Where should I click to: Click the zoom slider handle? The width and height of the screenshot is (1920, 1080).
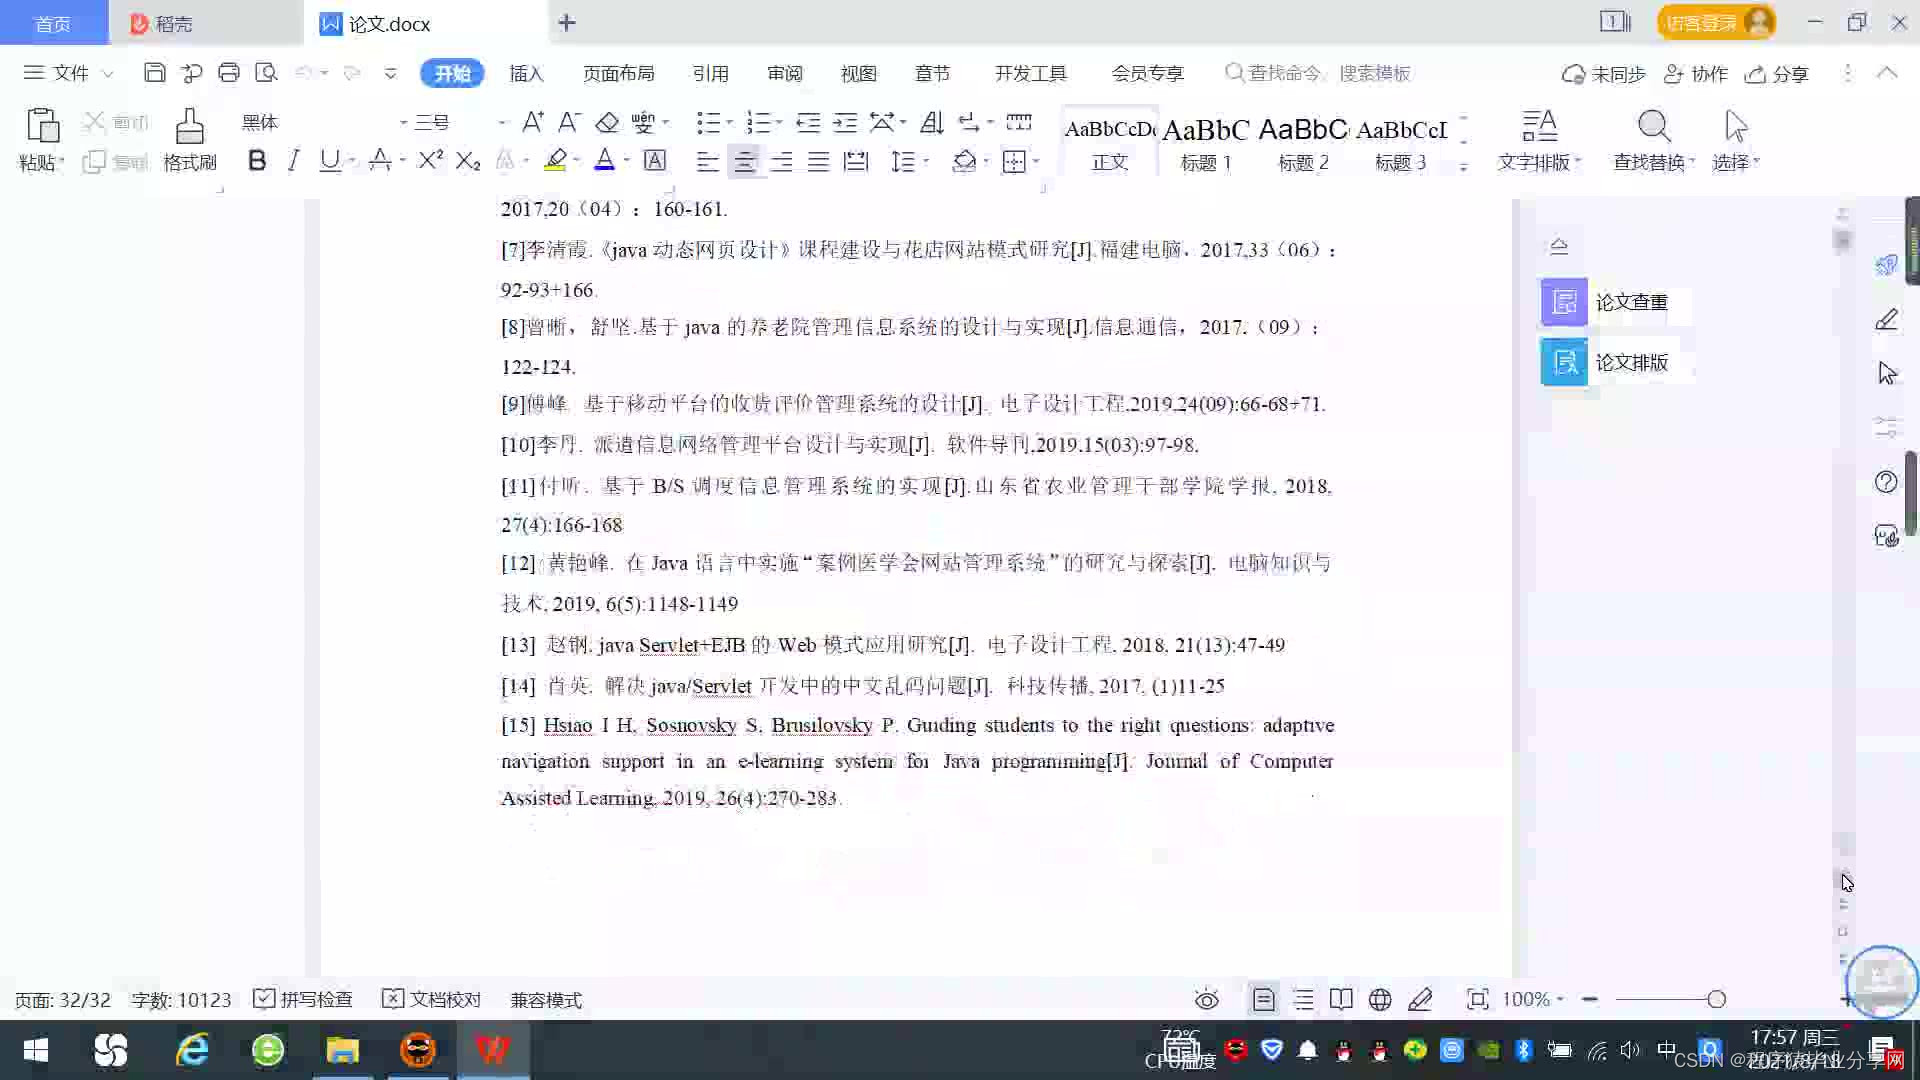1716,999
